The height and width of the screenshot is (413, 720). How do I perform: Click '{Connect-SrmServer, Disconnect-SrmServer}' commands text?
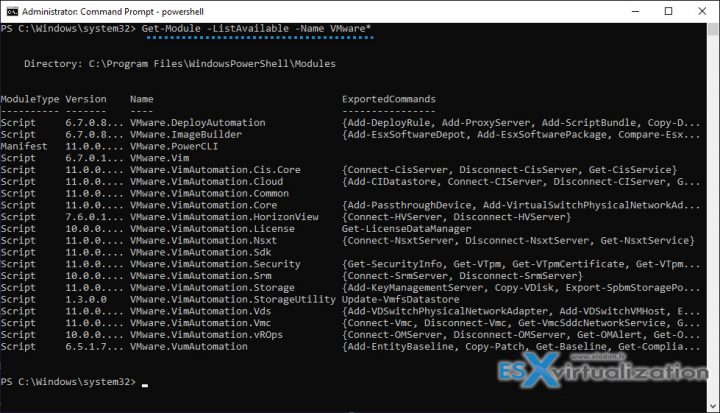[462, 276]
